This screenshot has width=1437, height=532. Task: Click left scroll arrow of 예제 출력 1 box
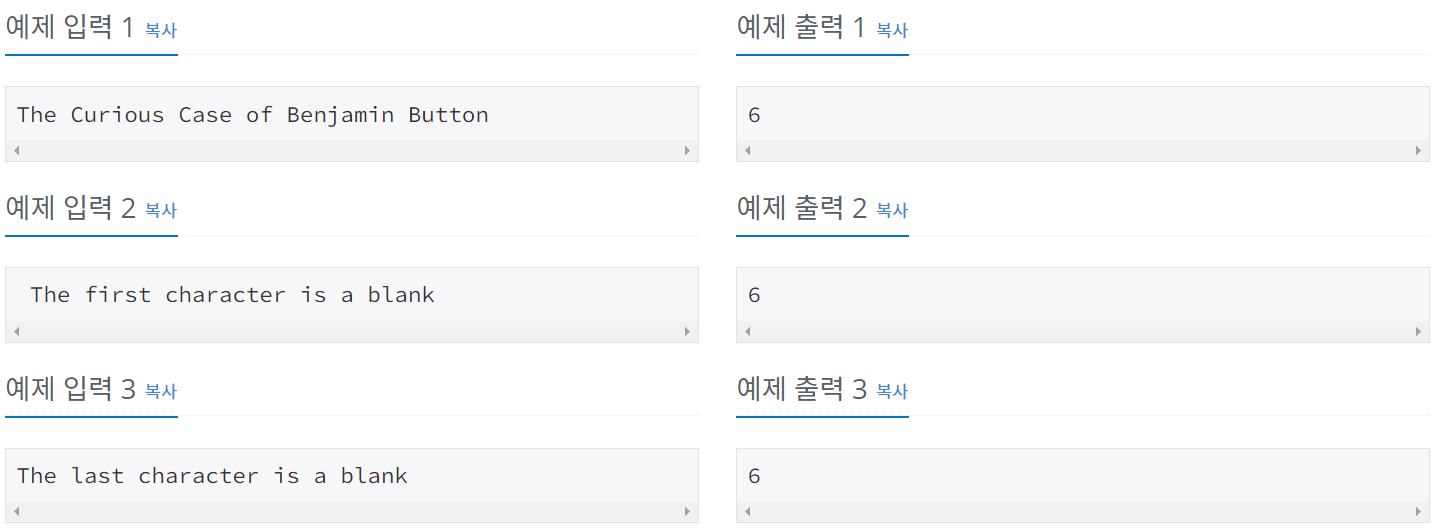tap(747, 150)
